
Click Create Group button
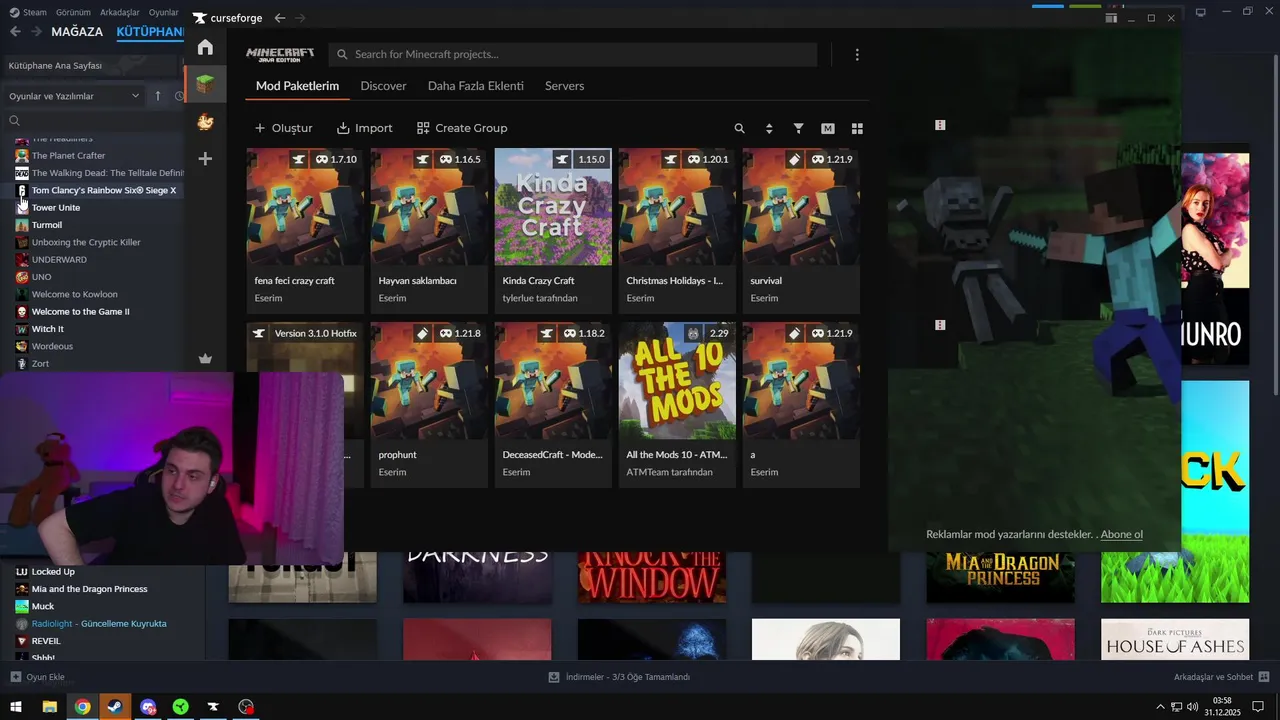click(462, 128)
